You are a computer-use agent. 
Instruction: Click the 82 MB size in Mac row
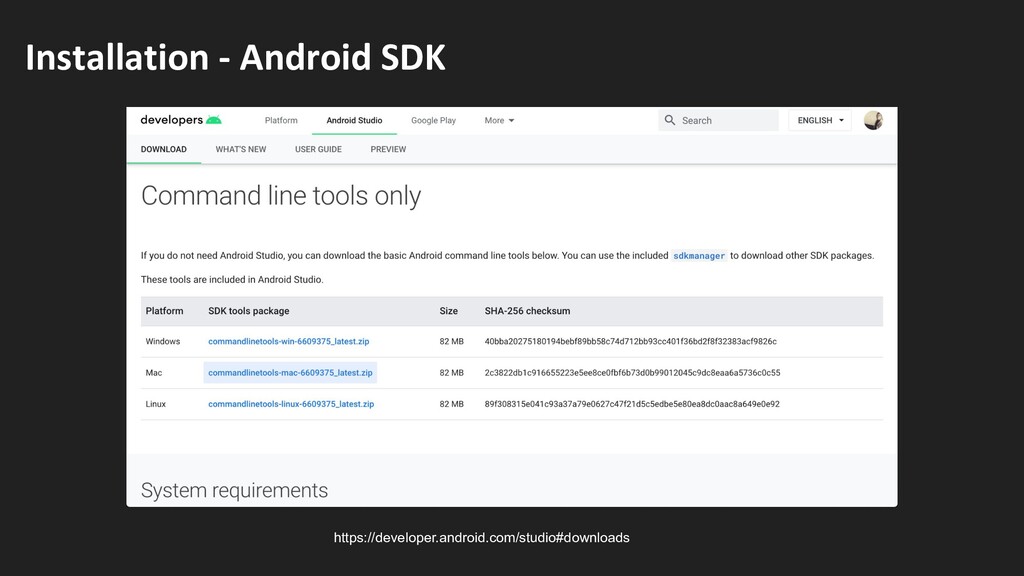point(451,373)
